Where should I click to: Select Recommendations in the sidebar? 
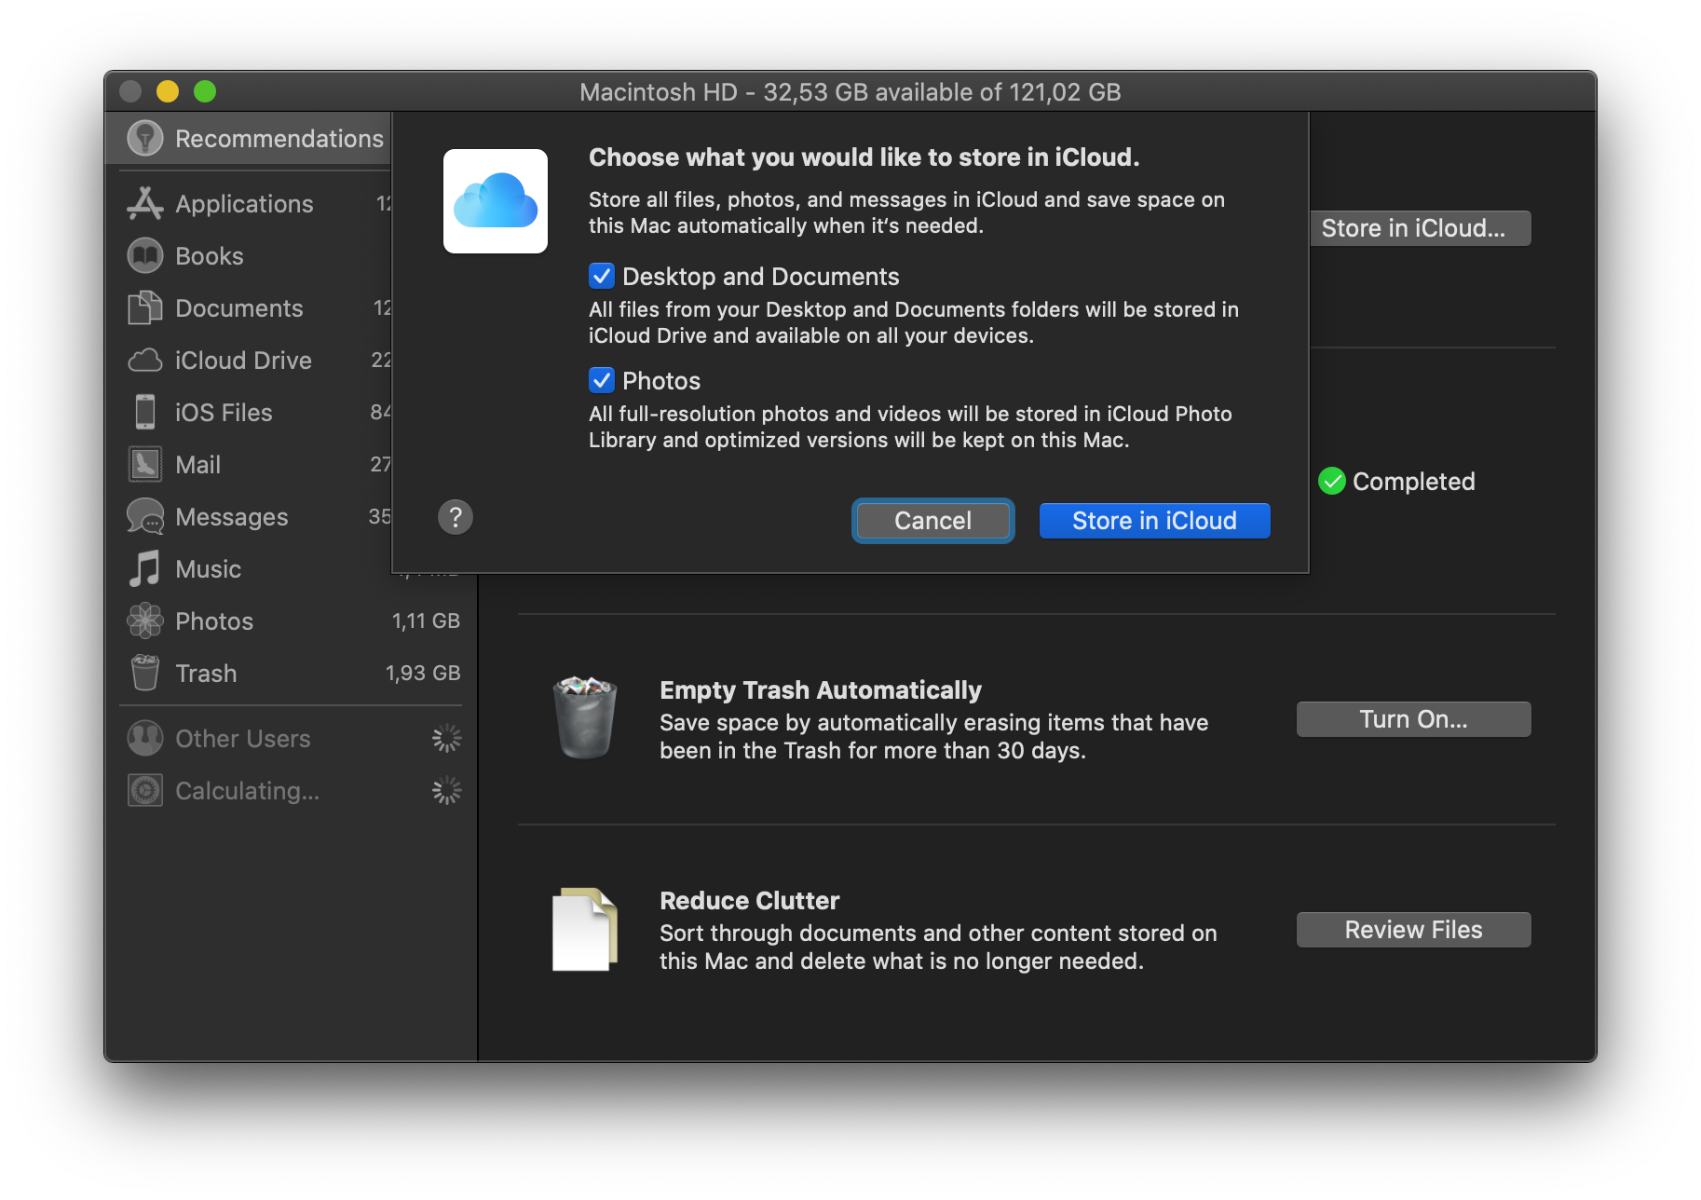tap(248, 138)
